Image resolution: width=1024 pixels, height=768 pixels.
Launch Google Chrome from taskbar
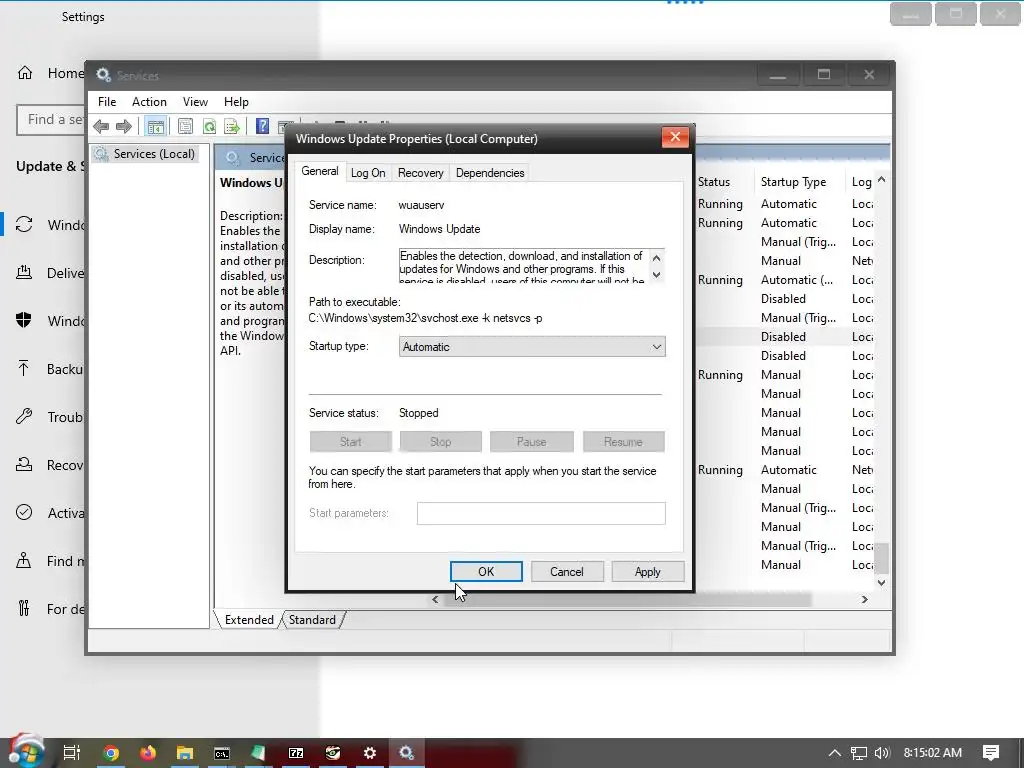pyautogui.click(x=111, y=753)
